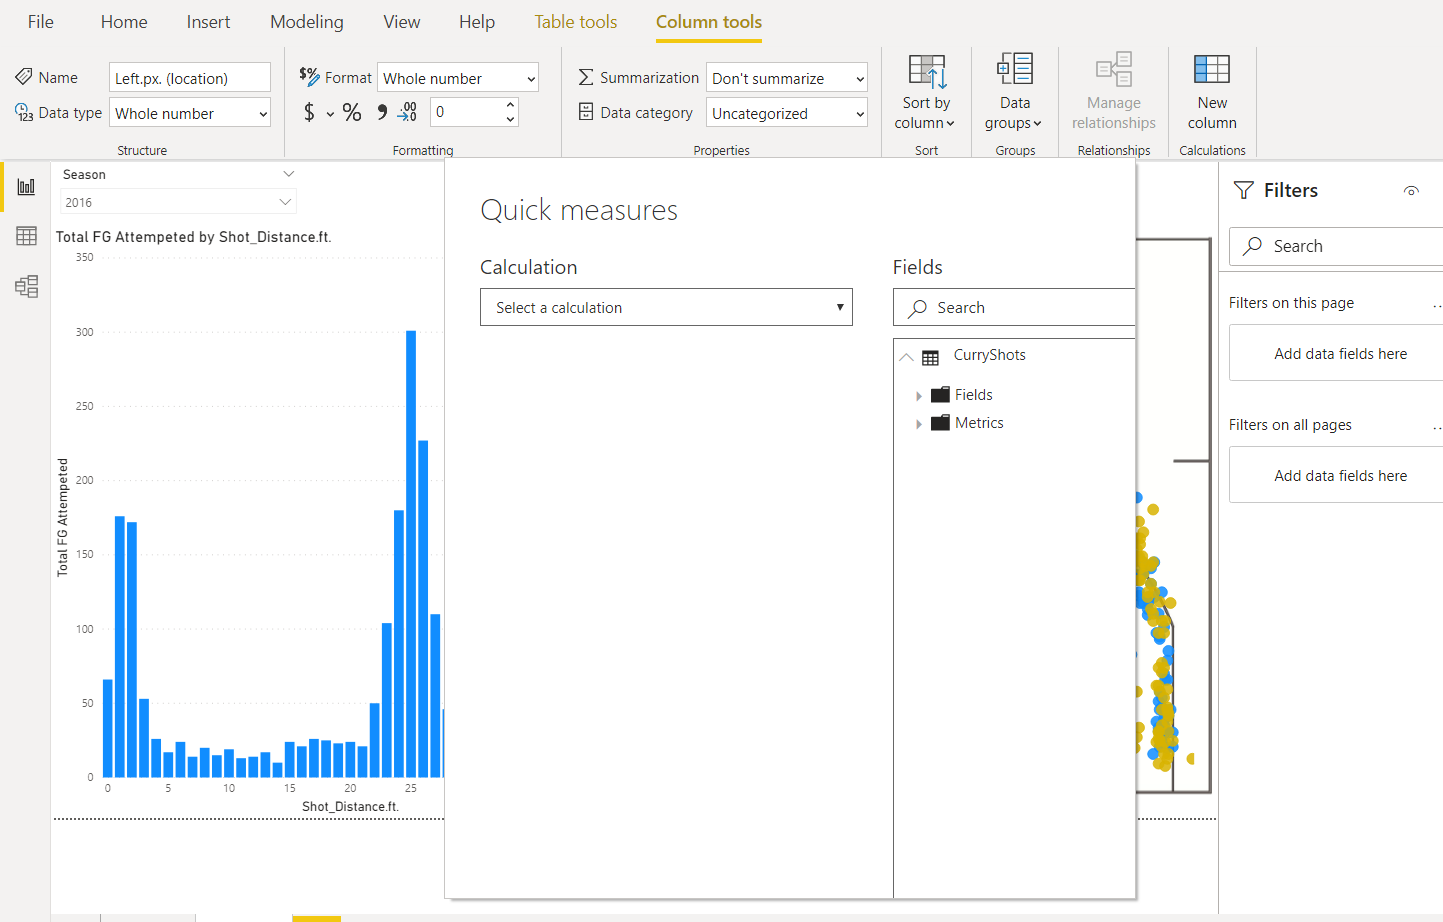This screenshot has height=922, width=1443.
Task: Click the Metrics folder icon
Action: [x=940, y=422]
